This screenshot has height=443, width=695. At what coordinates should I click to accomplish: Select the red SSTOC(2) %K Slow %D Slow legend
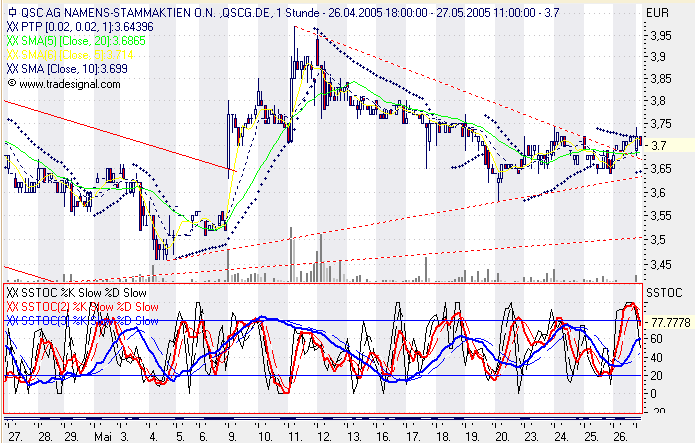(90, 307)
